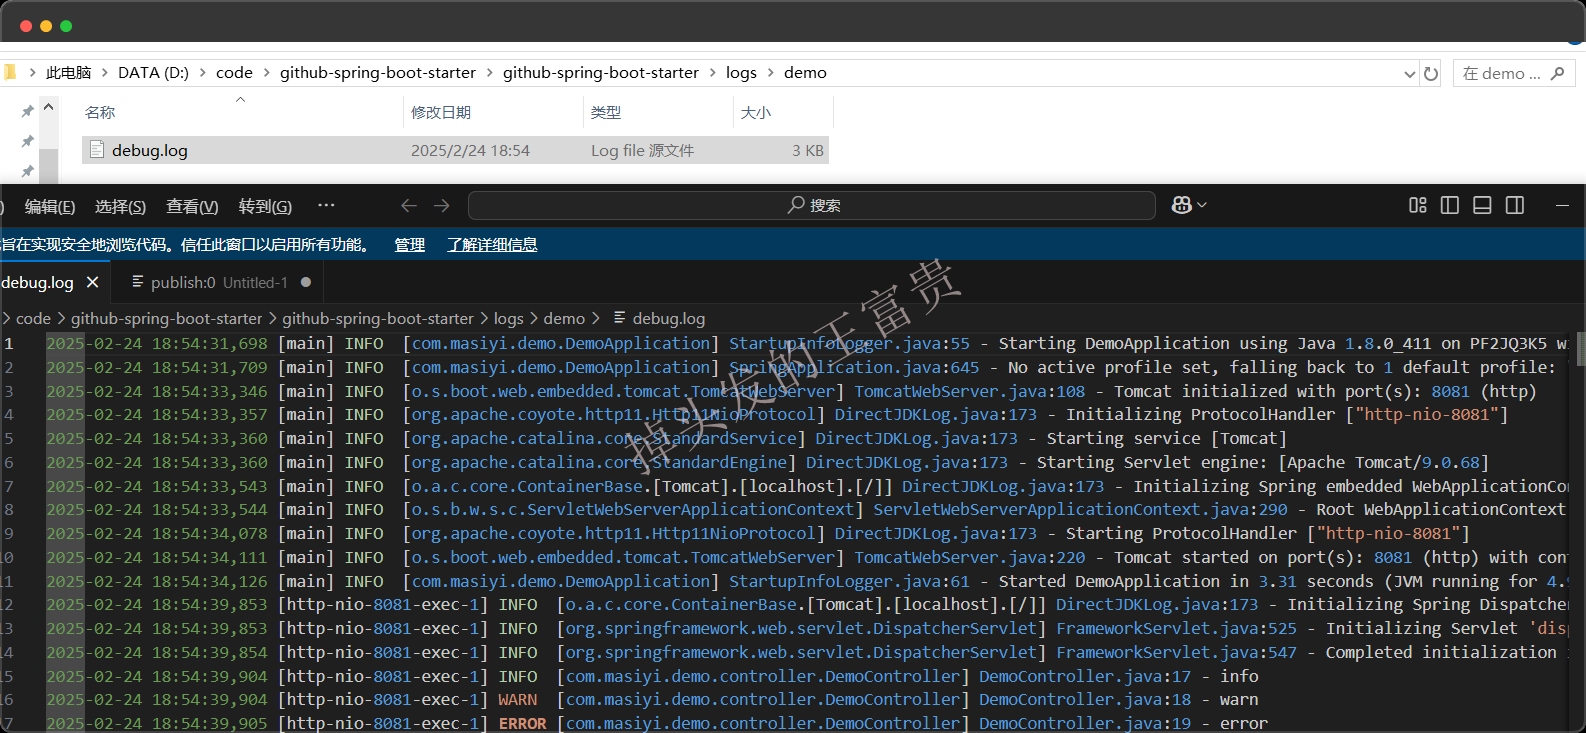Toggle the secondary side bar layout icon
The image size is (1586, 733).
1515,205
